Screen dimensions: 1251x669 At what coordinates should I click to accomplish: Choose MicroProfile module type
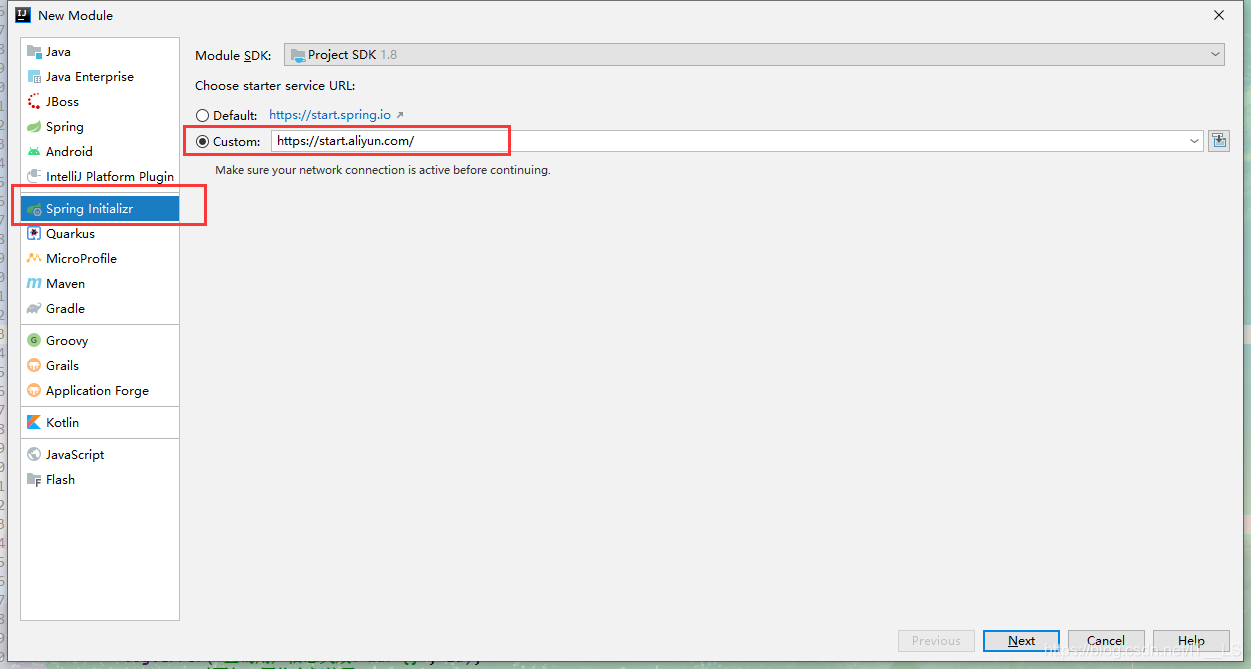[x=100, y=259]
